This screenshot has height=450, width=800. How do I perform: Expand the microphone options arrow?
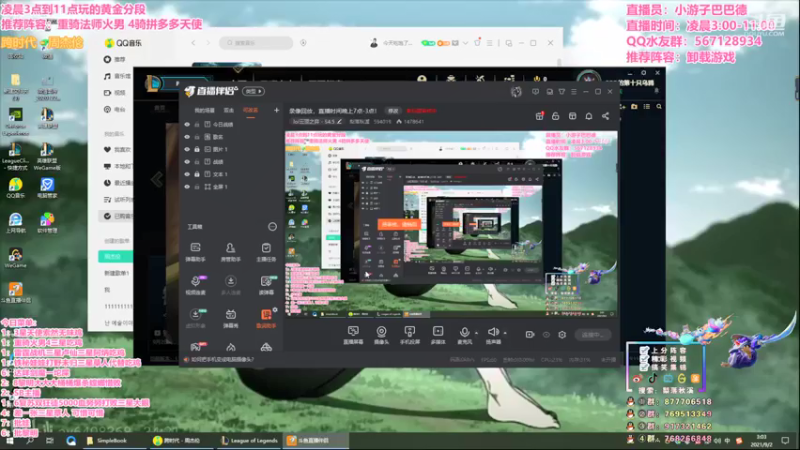pyautogui.click(x=477, y=333)
